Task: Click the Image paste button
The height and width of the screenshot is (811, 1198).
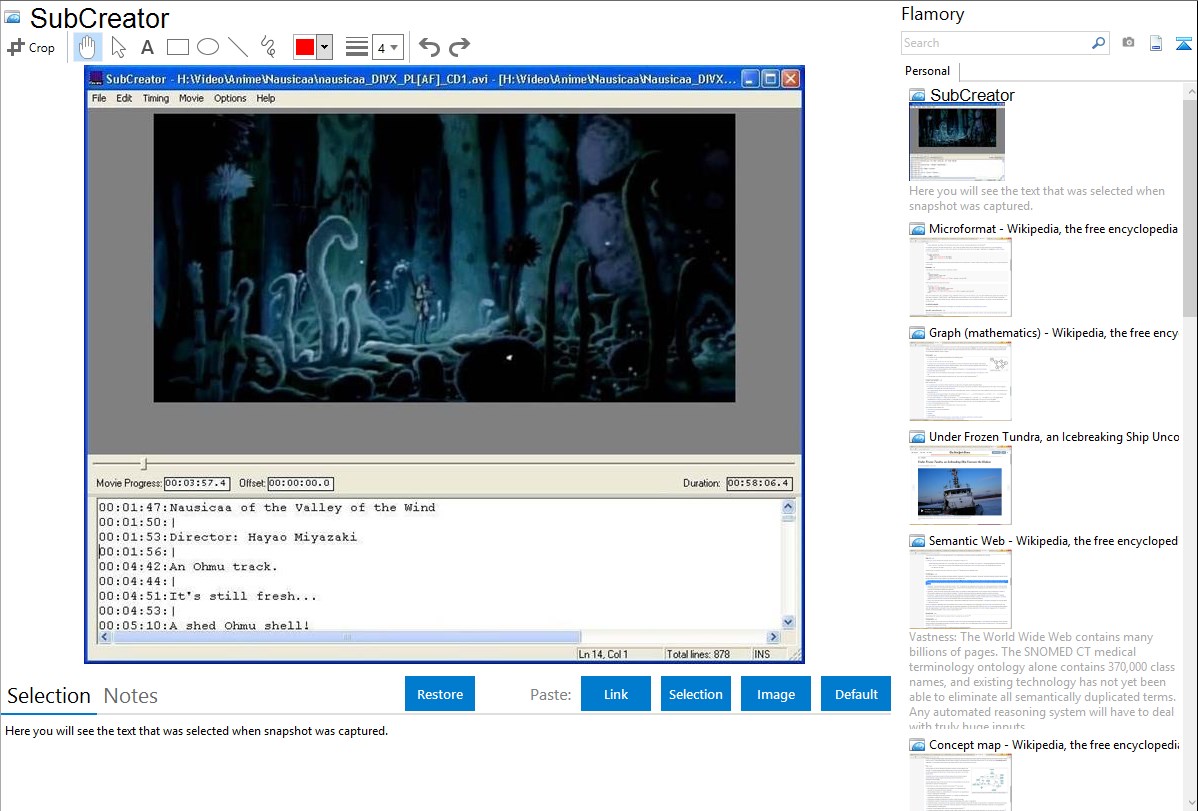Action: pos(775,694)
